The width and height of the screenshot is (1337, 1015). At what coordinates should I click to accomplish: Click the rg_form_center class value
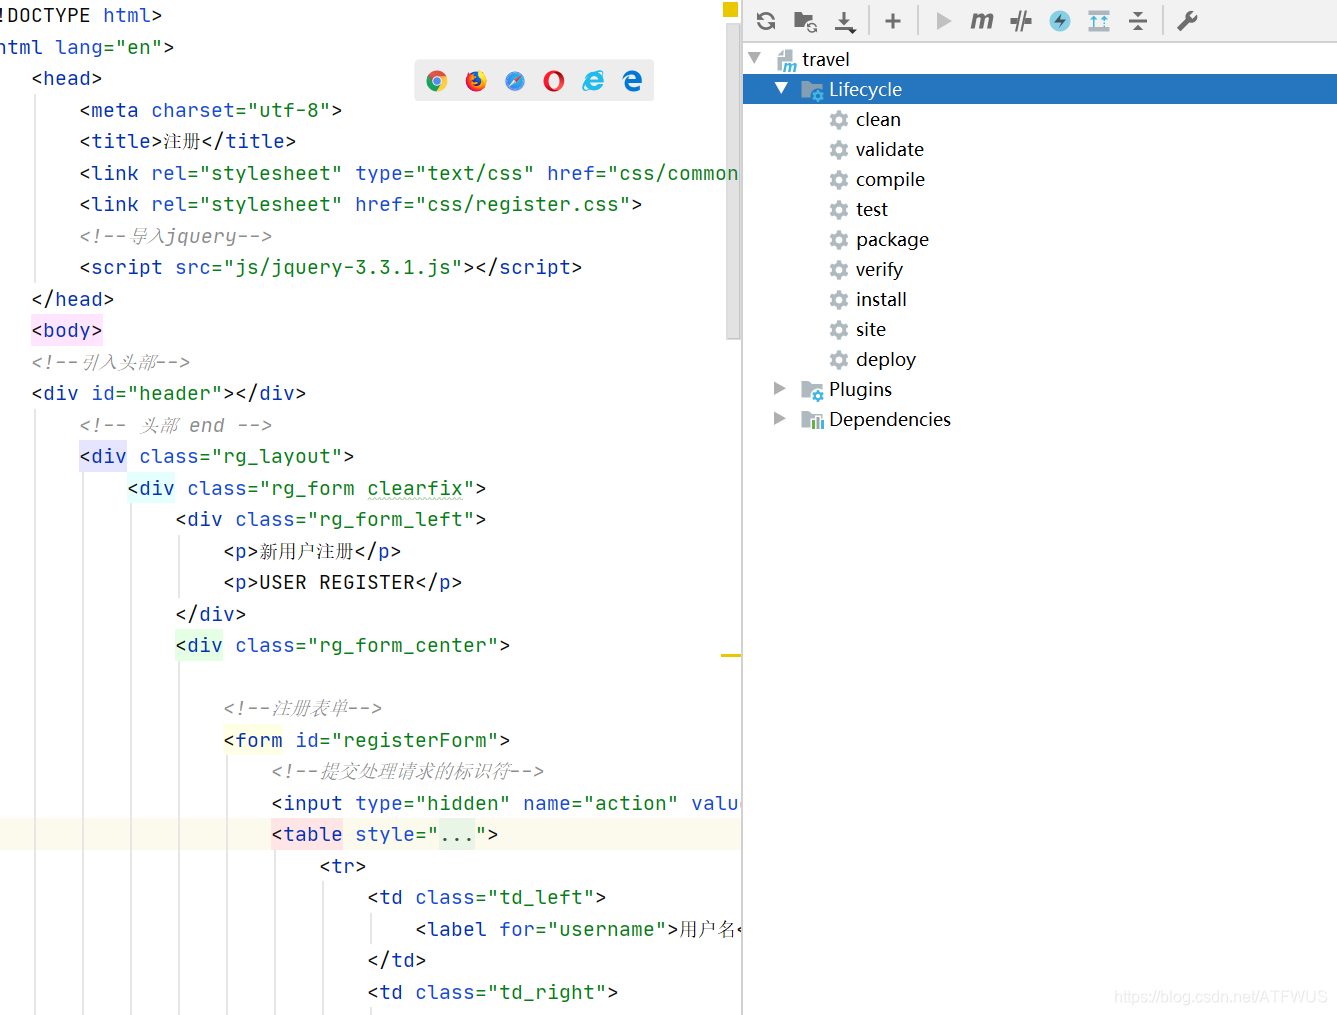click(x=403, y=645)
